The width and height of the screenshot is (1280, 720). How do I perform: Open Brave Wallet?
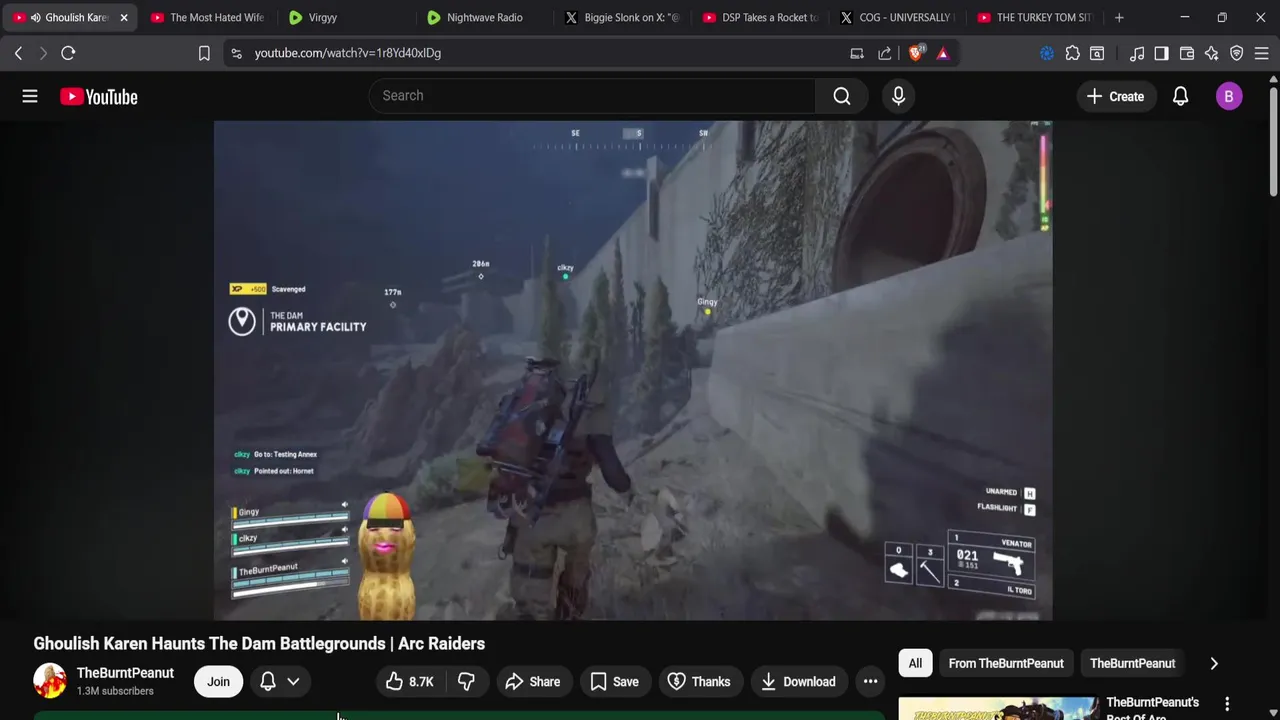(1187, 53)
